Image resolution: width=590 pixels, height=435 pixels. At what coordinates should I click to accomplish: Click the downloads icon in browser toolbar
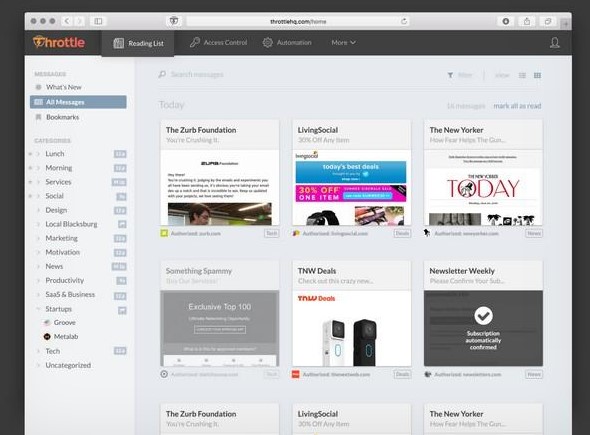[506, 21]
